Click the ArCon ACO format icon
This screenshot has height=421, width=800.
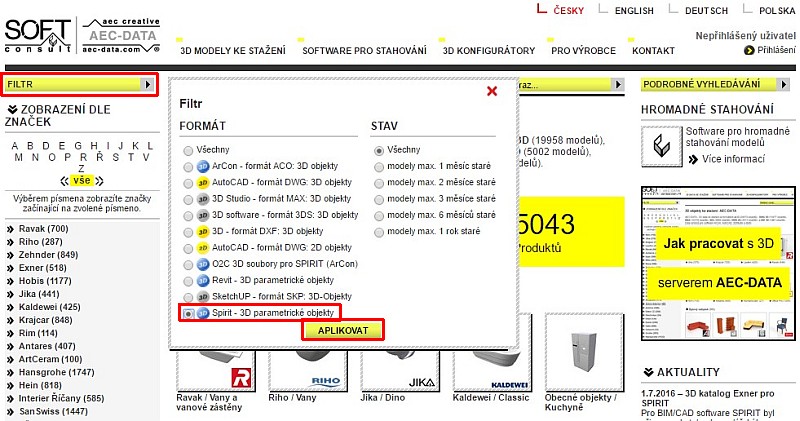(x=203, y=166)
